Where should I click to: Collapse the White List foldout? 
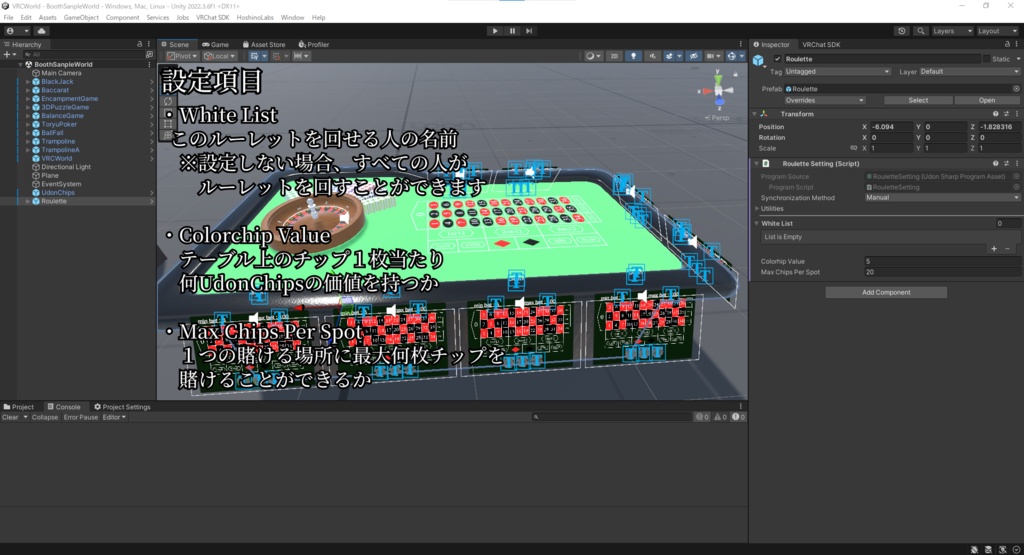756,223
